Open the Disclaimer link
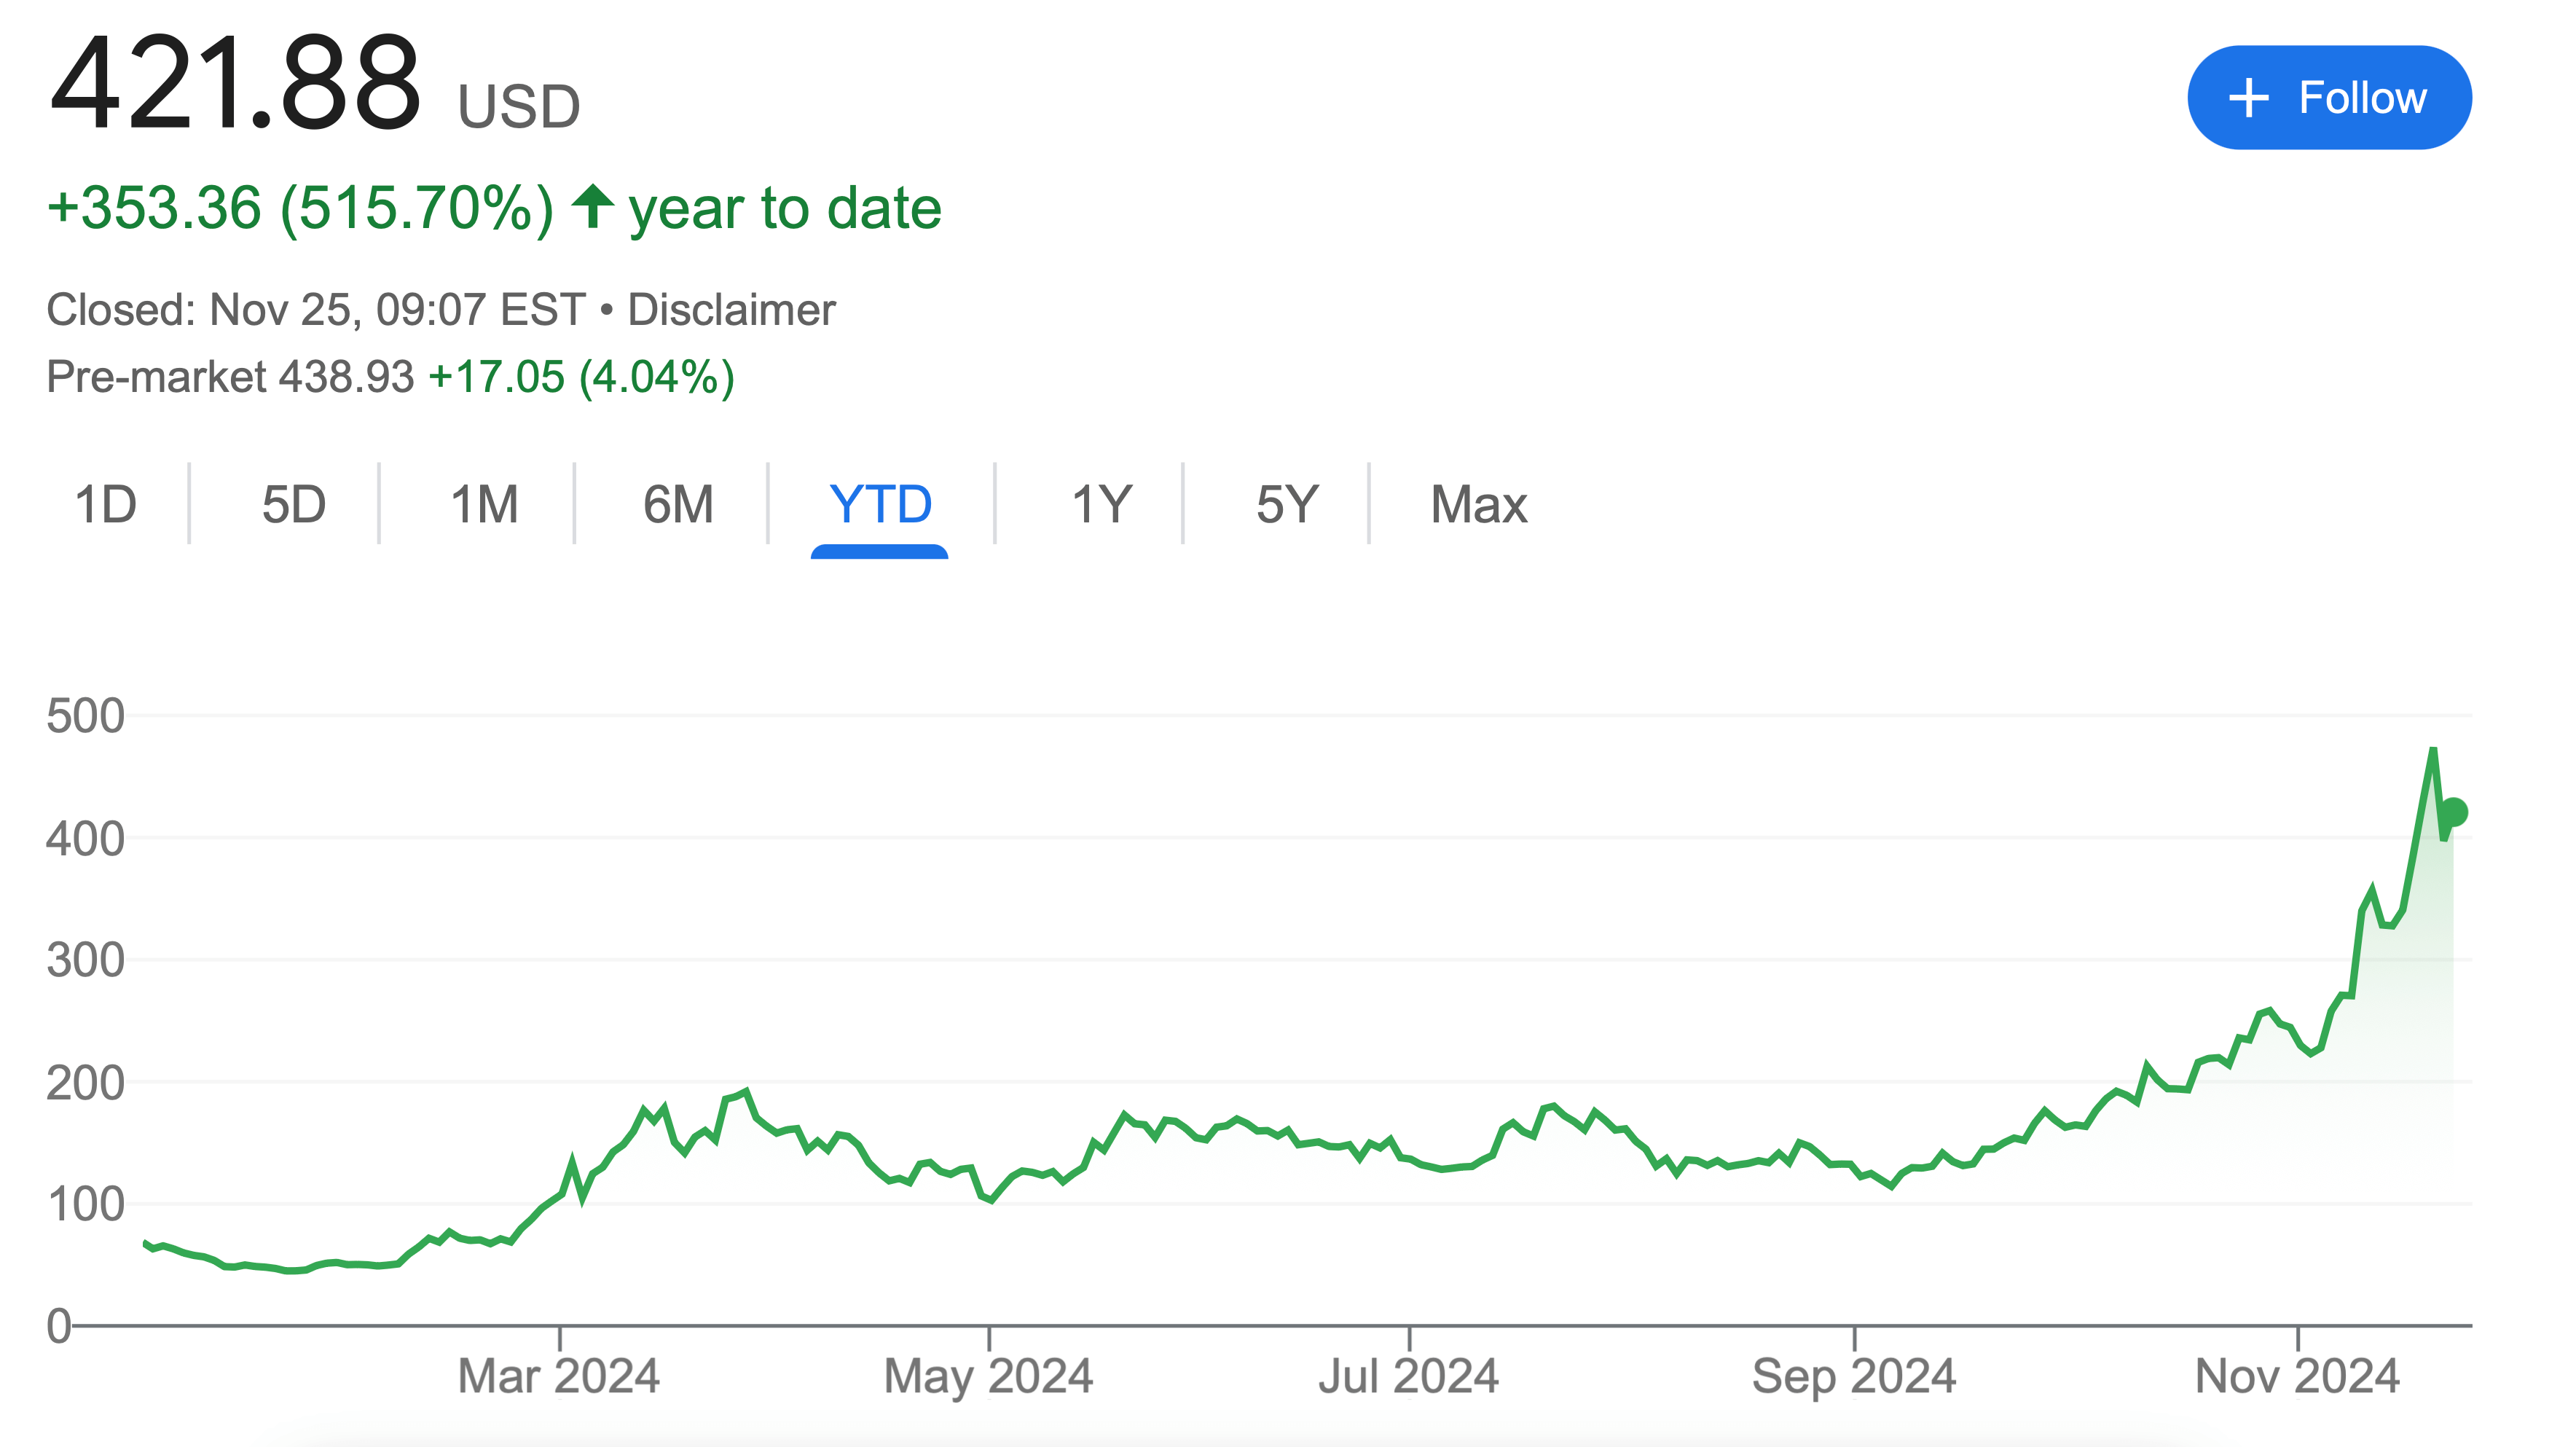The image size is (2576, 1447). pyautogui.click(x=731, y=310)
